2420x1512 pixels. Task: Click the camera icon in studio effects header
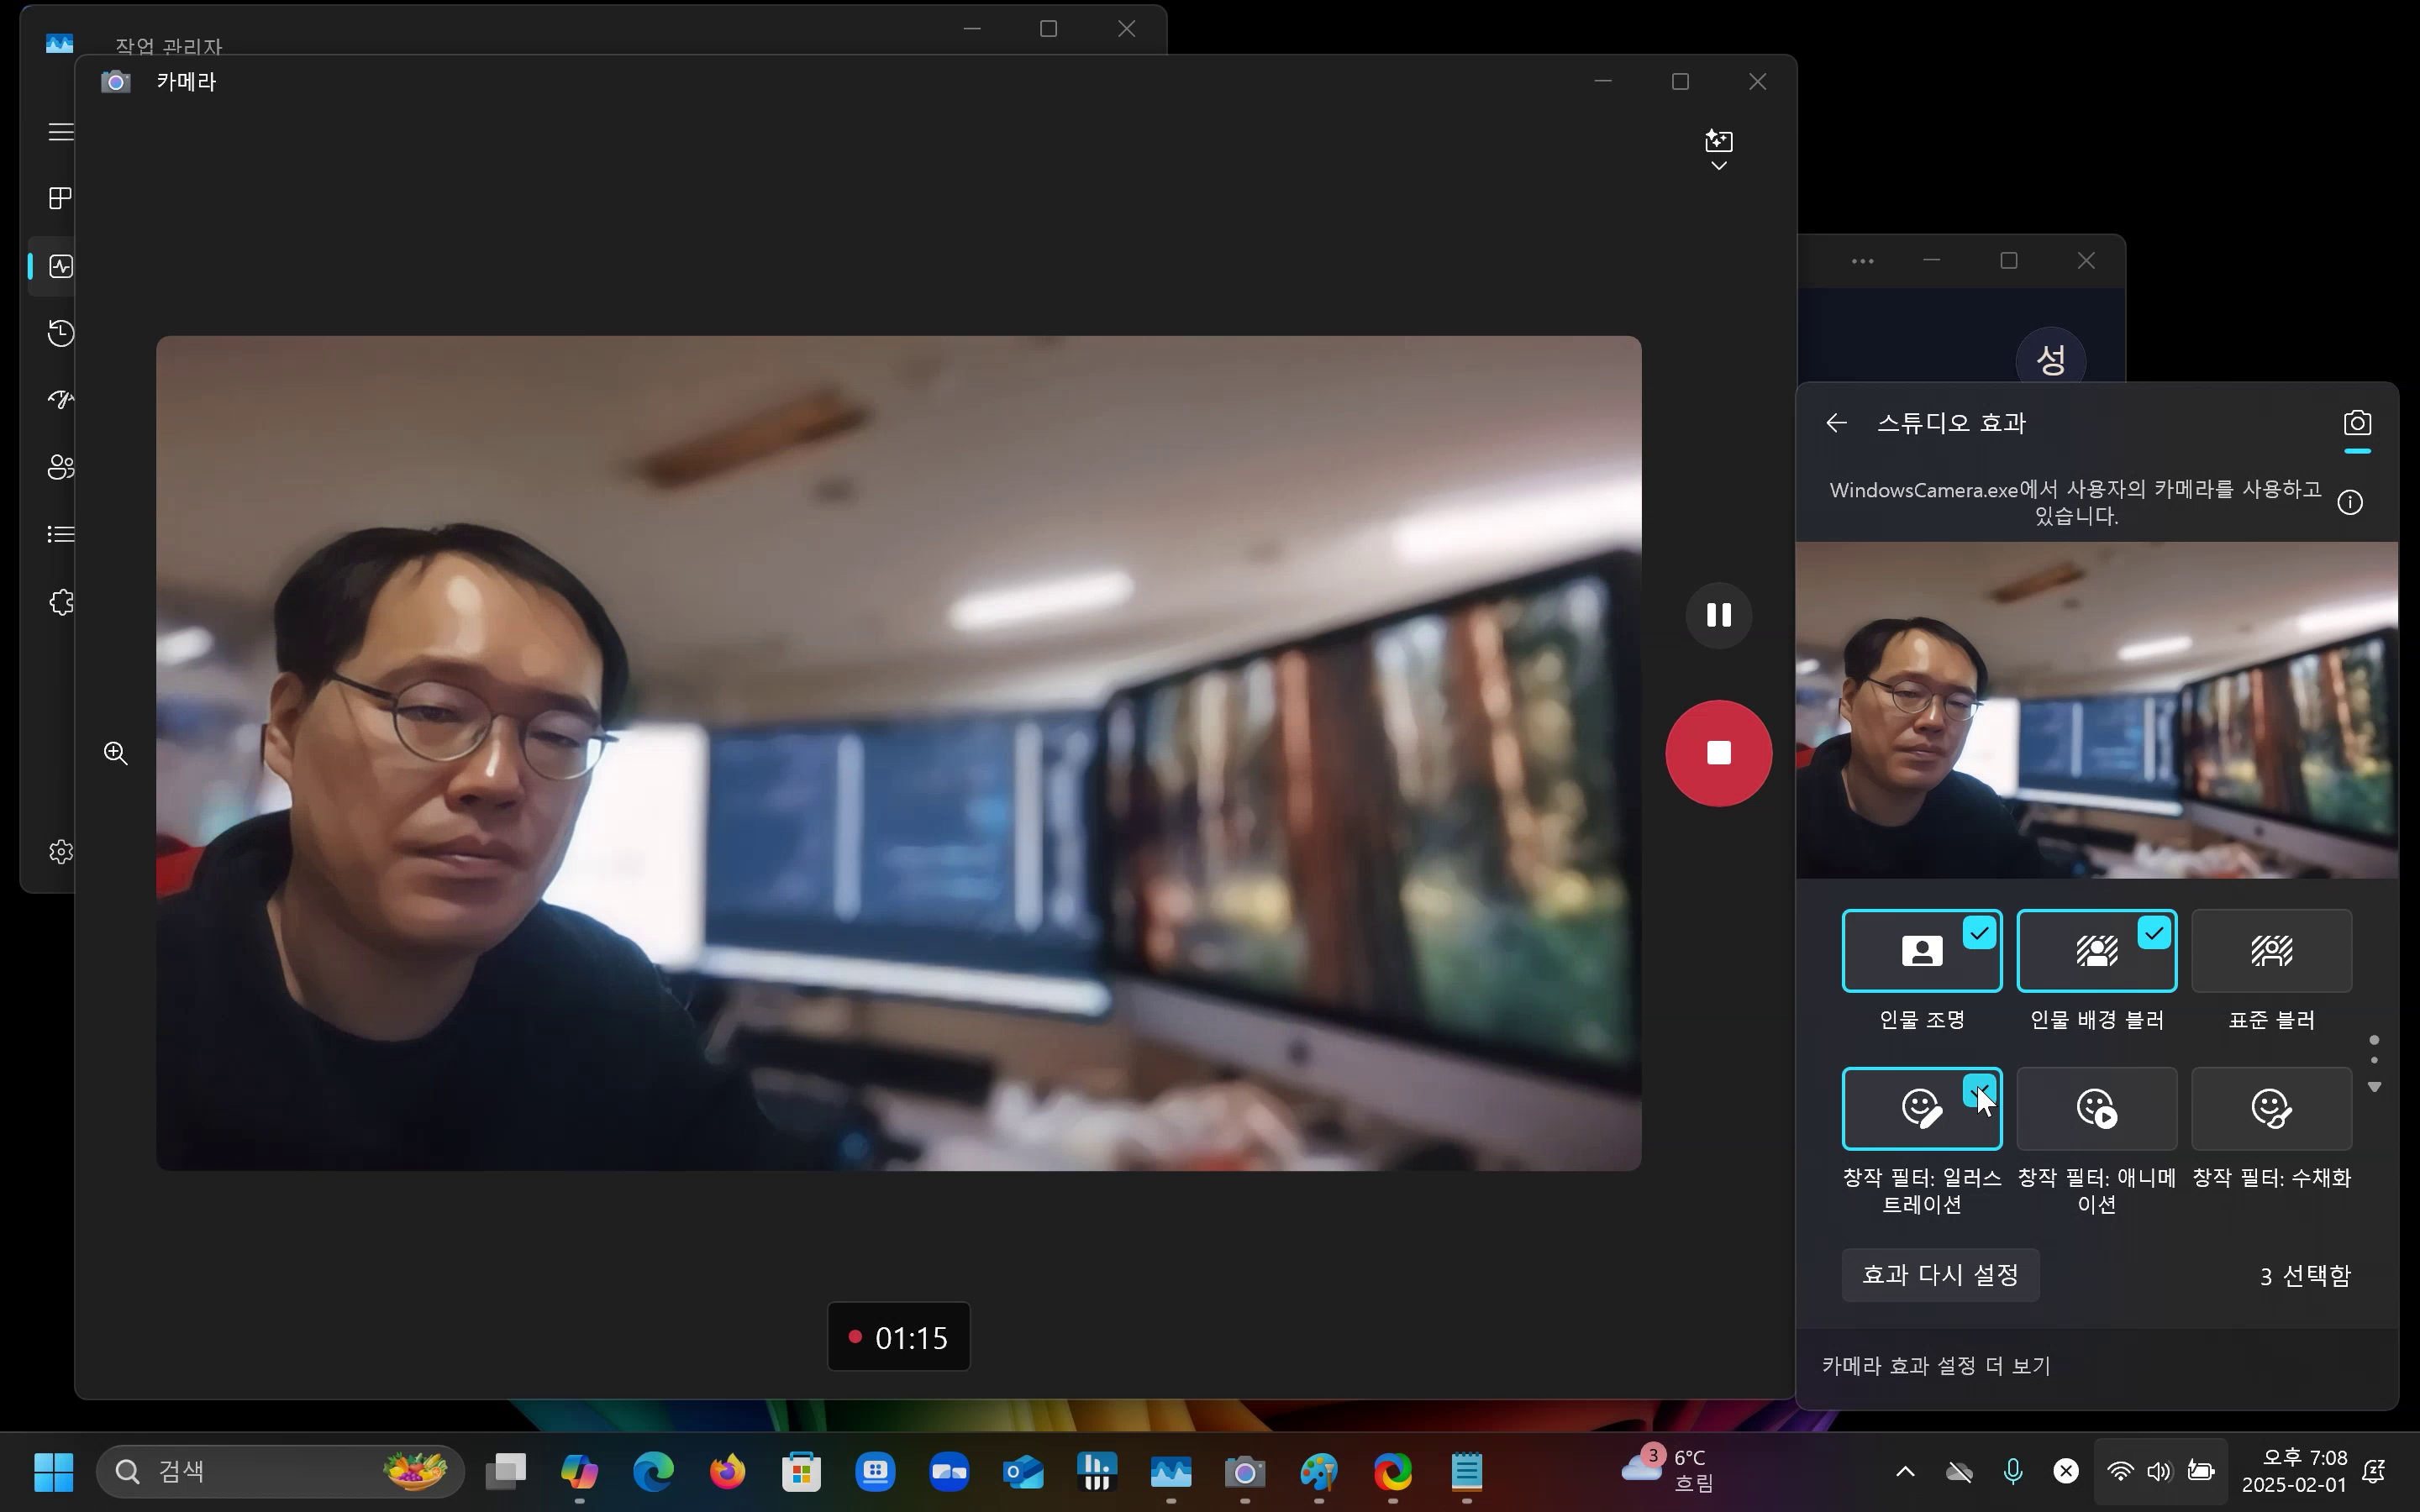tap(2356, 423)
